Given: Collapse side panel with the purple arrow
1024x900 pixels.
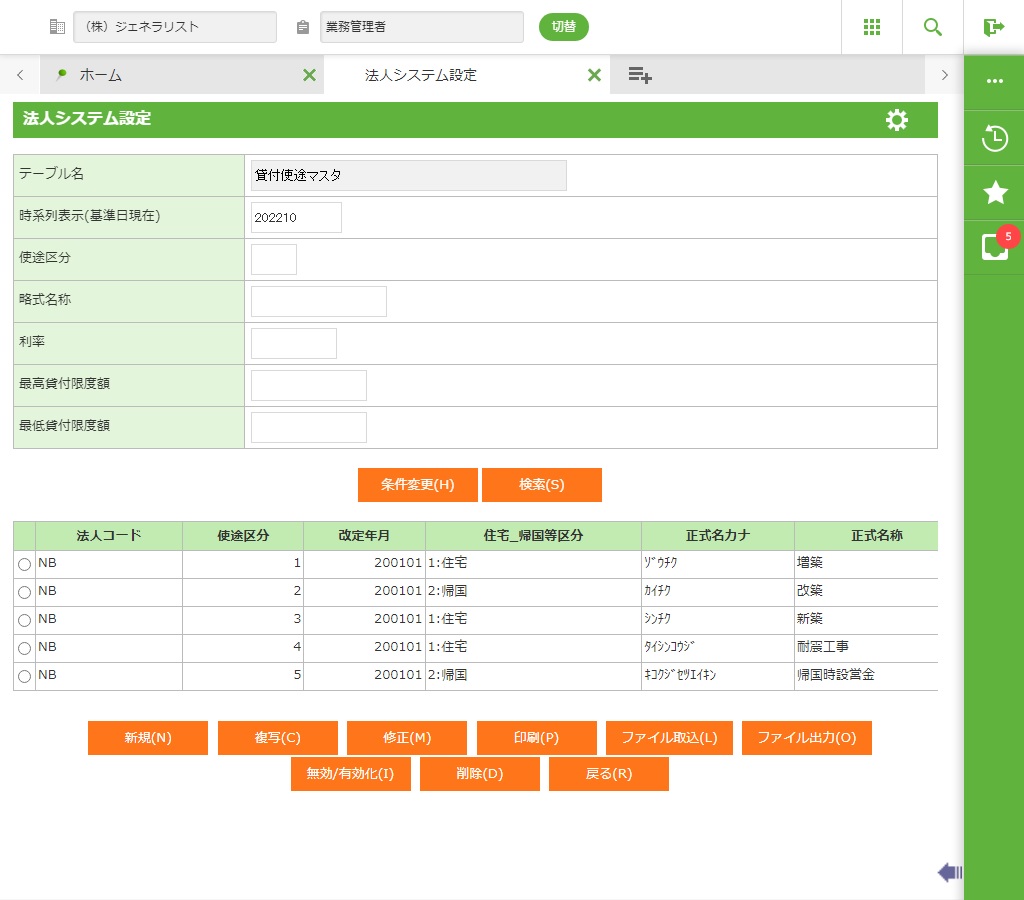Looking at the screenshot, I should tap(949, 873).
